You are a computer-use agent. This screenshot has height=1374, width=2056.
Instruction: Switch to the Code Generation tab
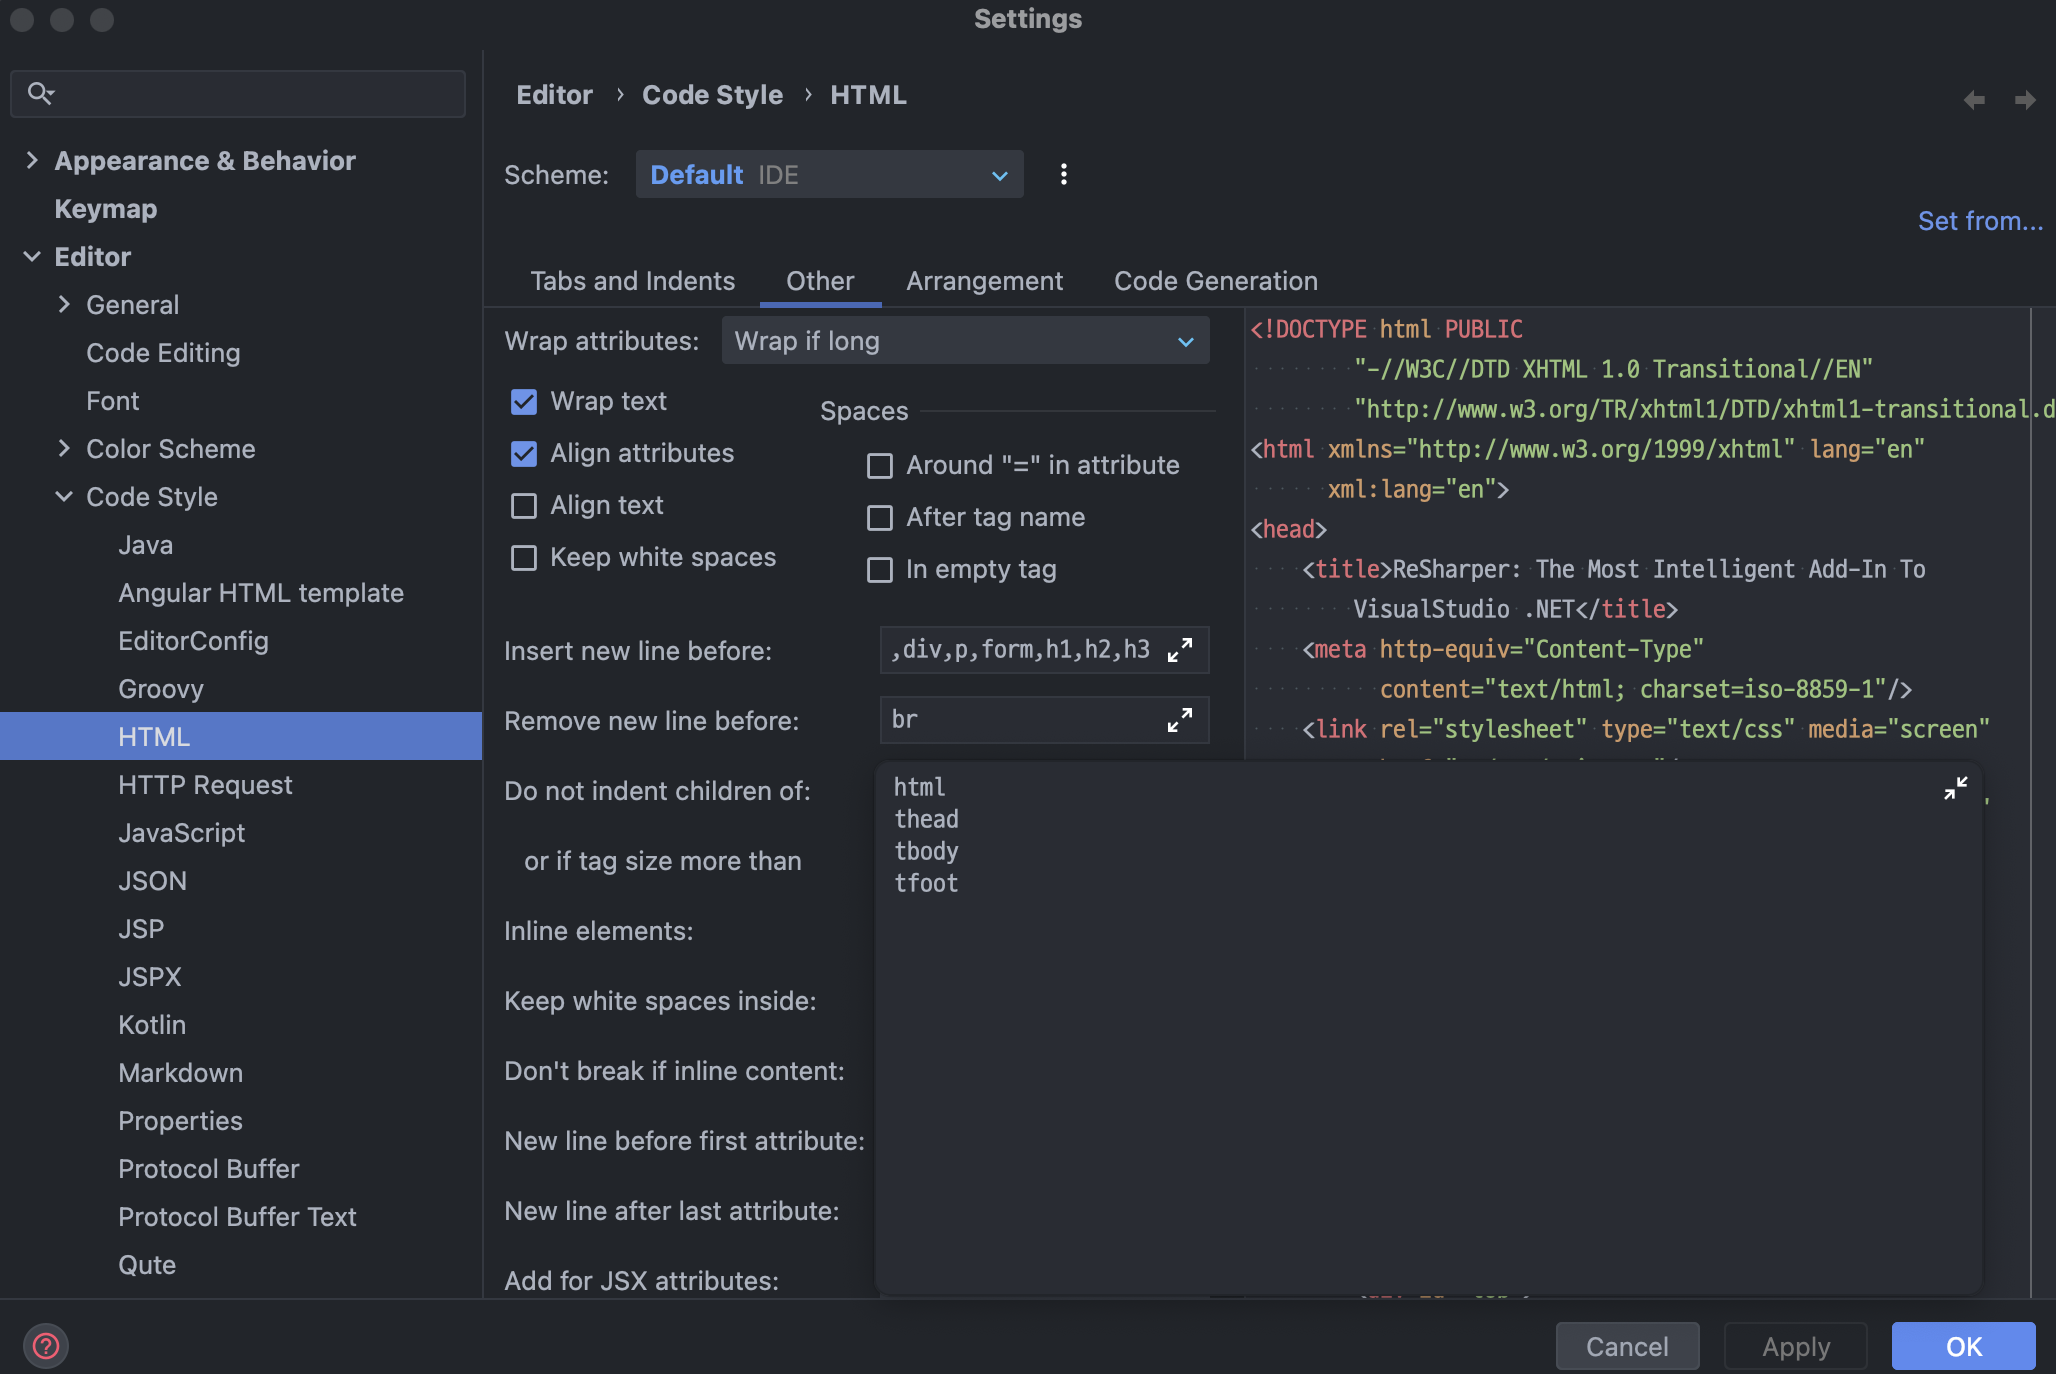1215,281
